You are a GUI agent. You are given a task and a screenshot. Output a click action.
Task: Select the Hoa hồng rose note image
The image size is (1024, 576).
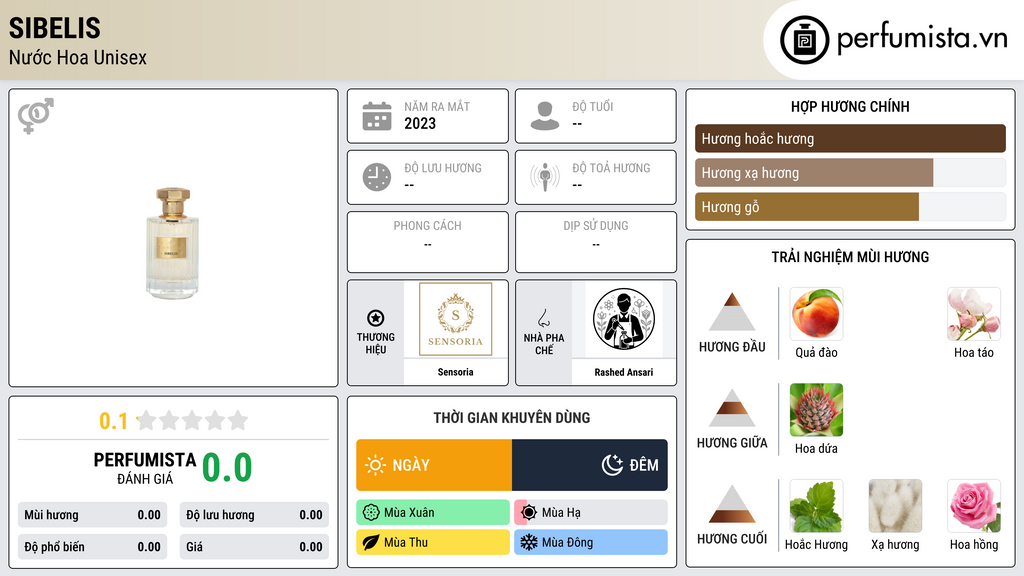(x=974, y=506)
